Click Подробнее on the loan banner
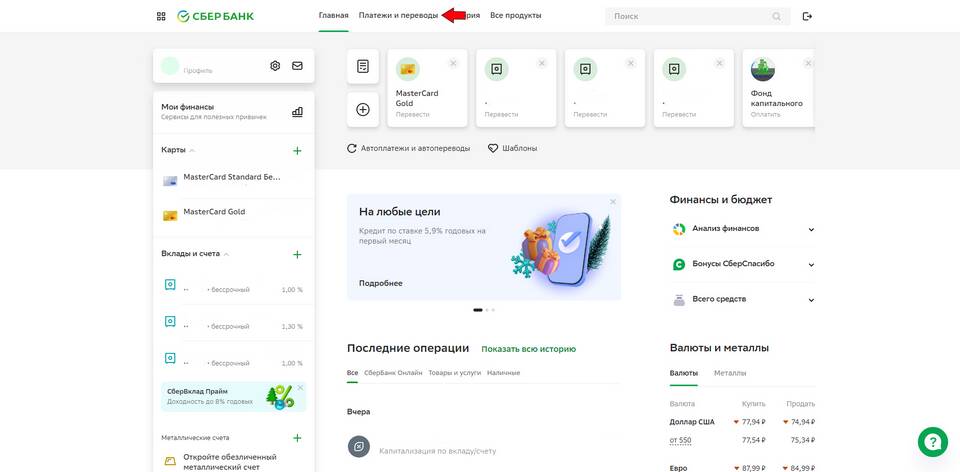960x472 pixels. click(381, 283)
